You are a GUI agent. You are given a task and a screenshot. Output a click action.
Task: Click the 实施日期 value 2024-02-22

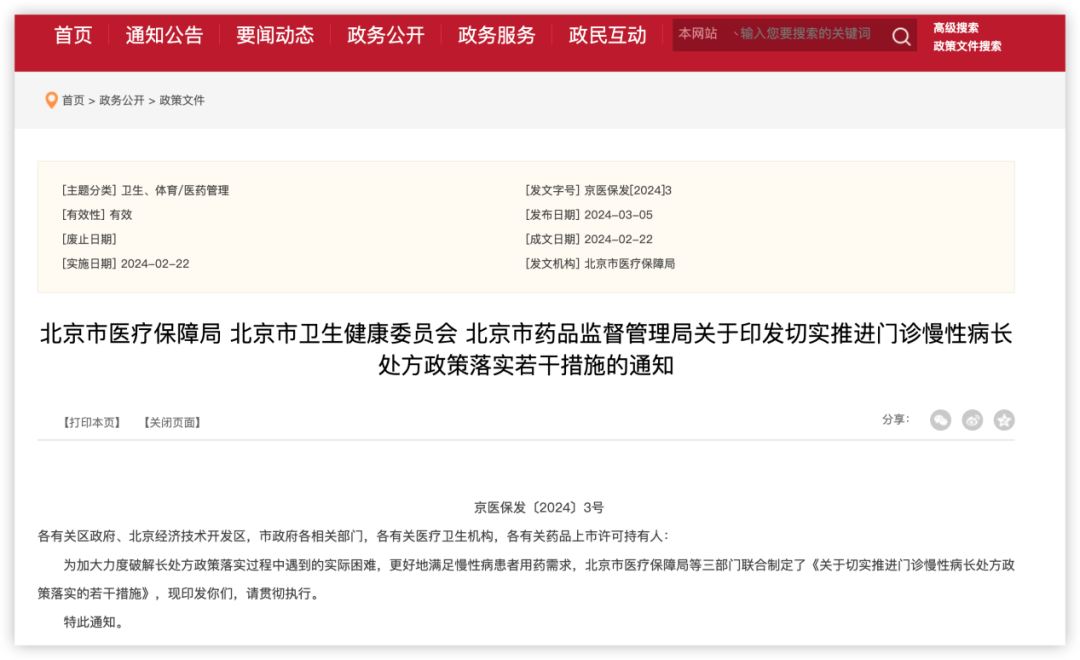155,264
